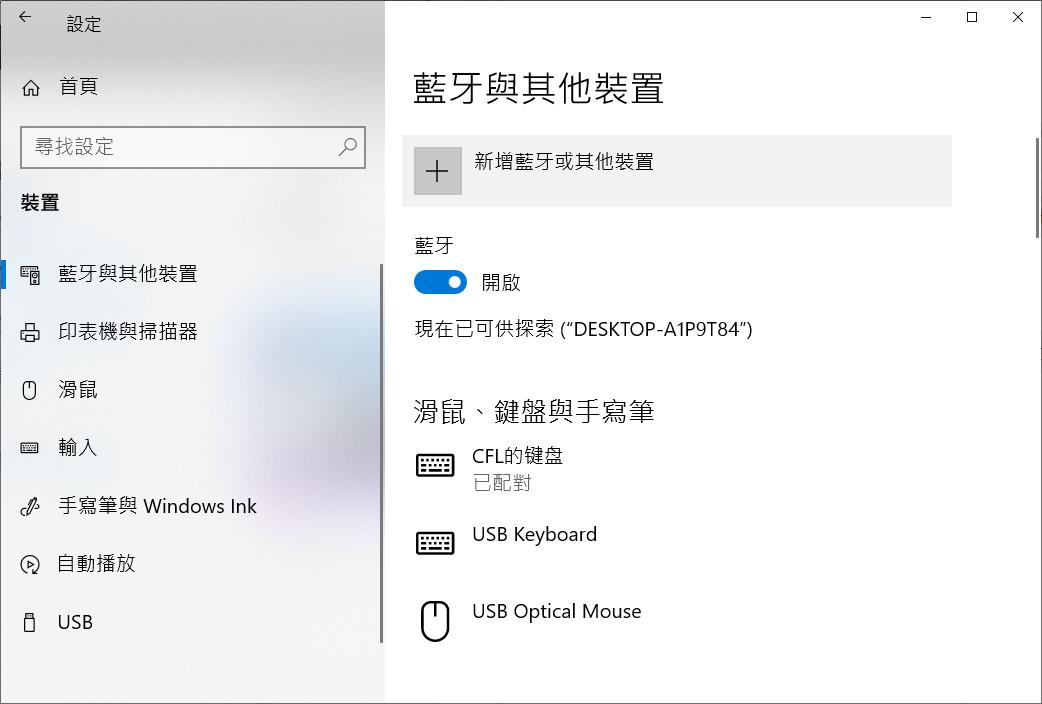Click the back arrow in Settings
This screenshot has width=1042, height=704.
(x=25, y=17)
